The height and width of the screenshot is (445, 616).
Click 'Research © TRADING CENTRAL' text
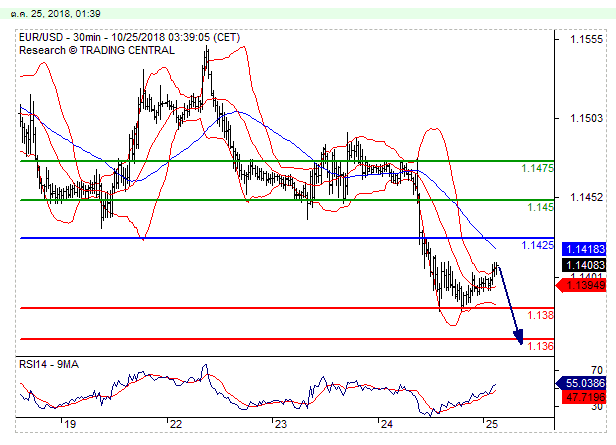click(97, 50)
